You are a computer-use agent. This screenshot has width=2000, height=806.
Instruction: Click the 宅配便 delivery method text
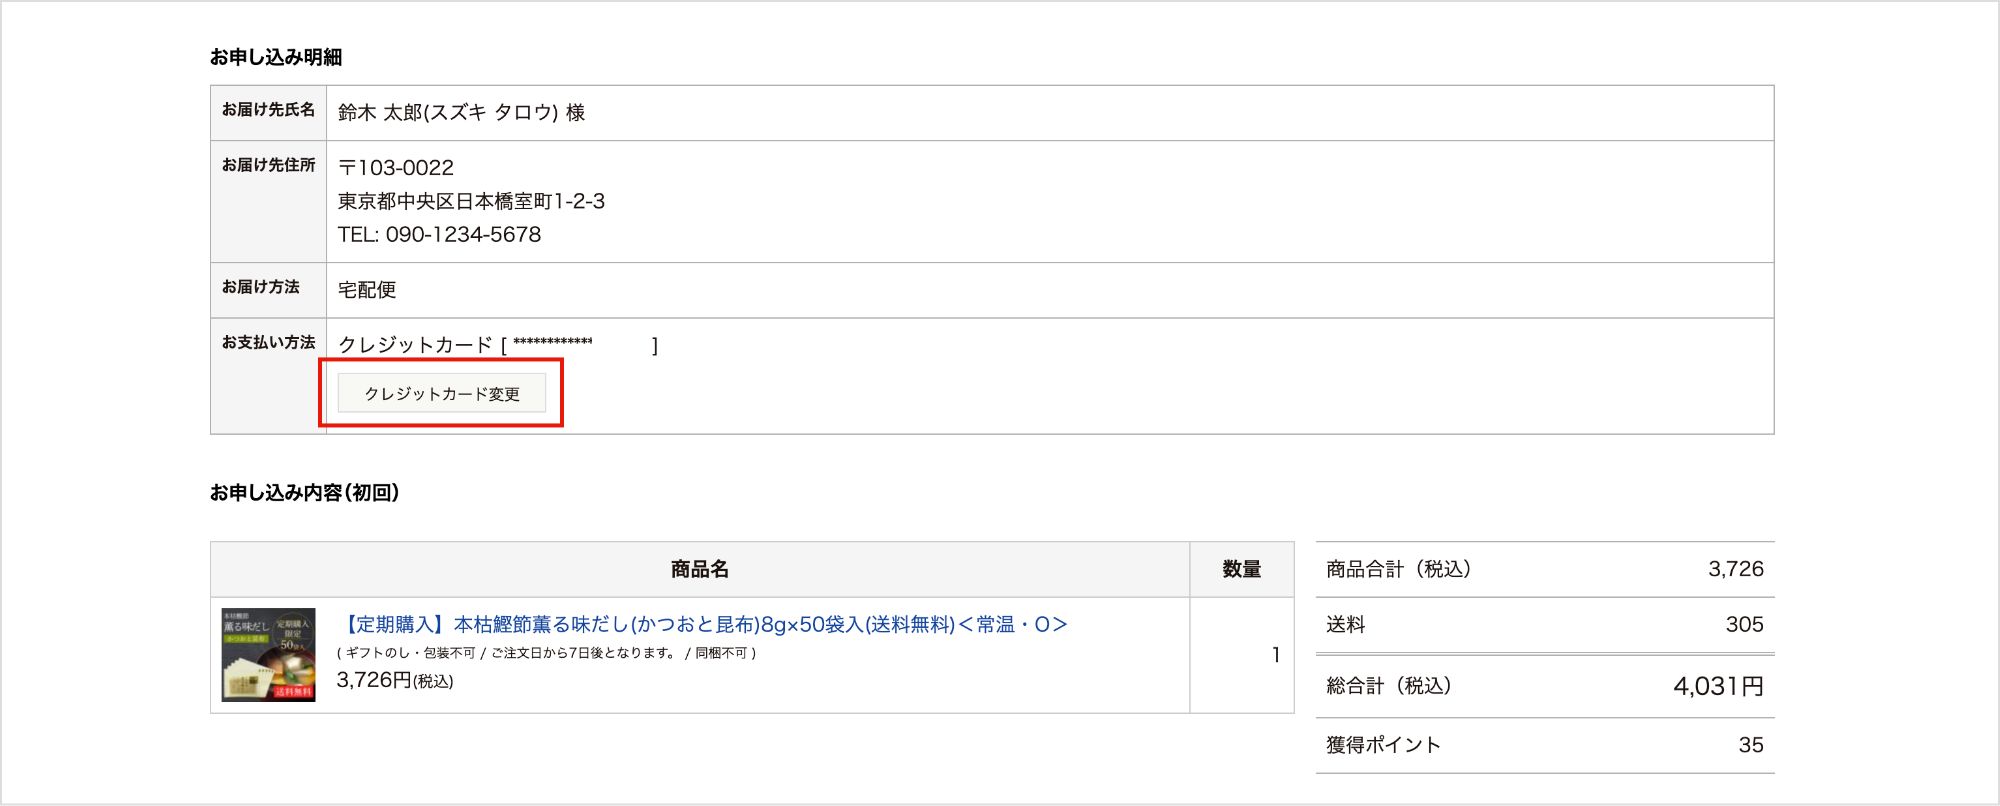tap(367, 290)
